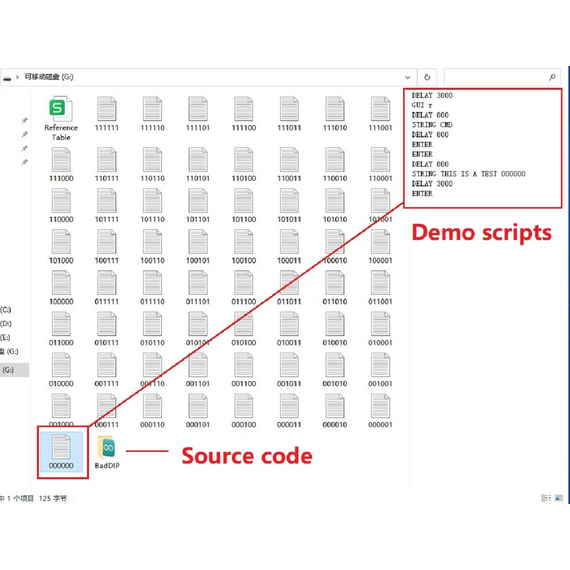Select the 111110 text file
The width and height of the screenshot is (570, 570).
tap(152, 114)
